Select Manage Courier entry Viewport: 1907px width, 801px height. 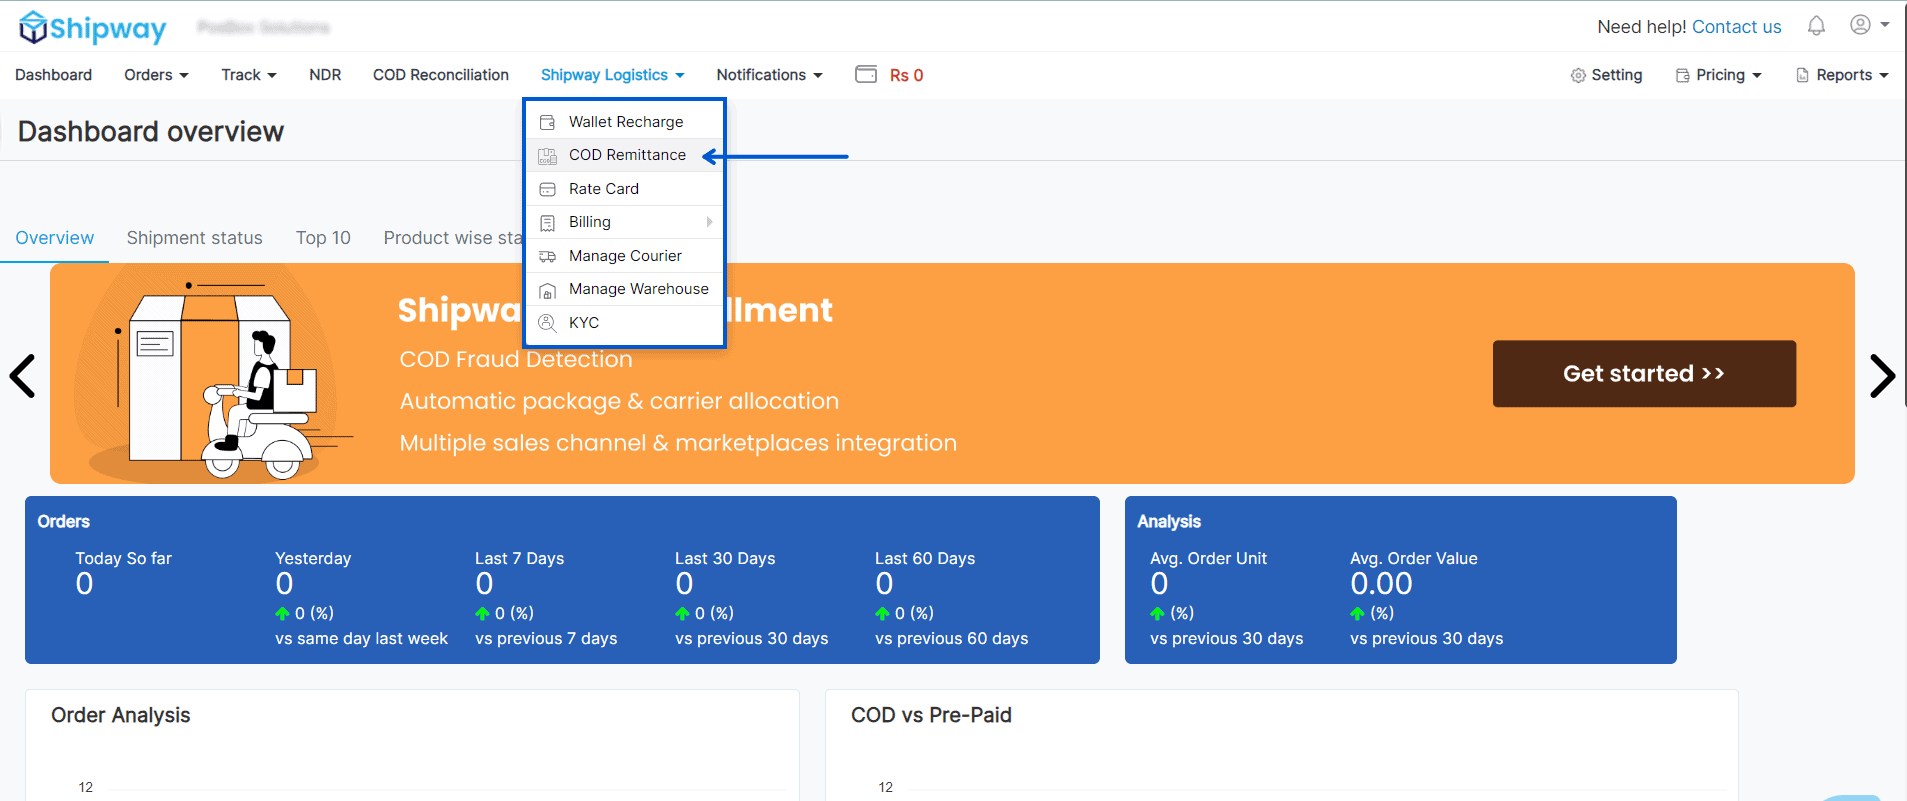tap(624, 256)
